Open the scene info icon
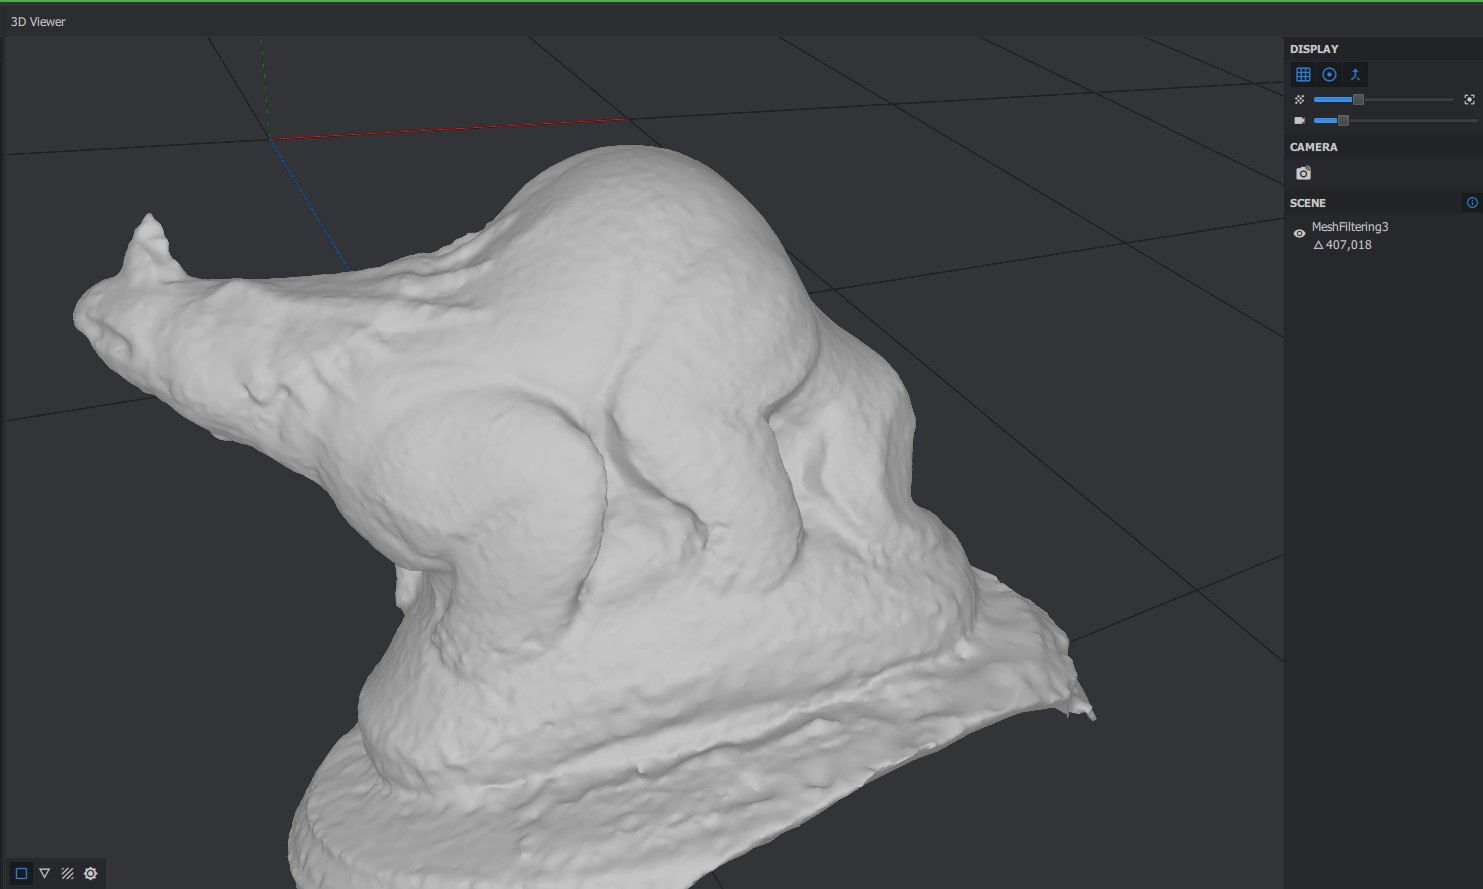 pos(1471,203)
